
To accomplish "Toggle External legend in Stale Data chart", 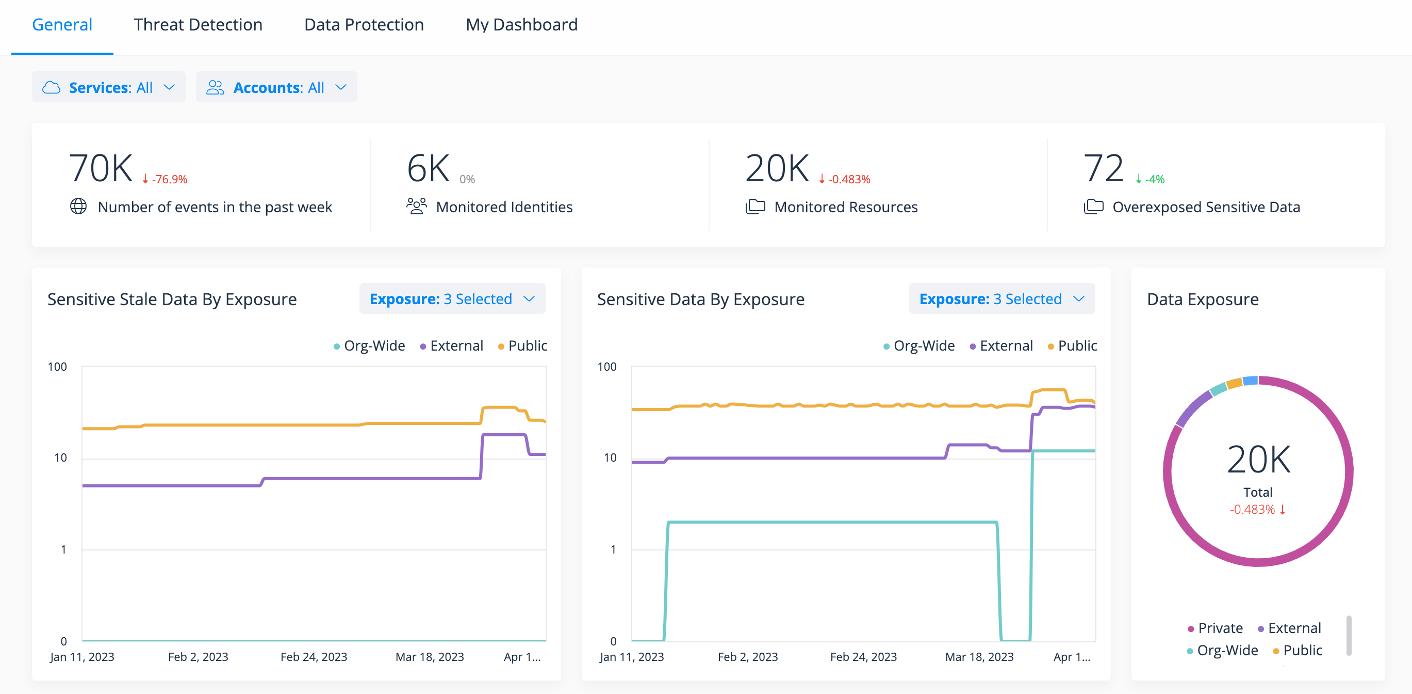I will click(x=450, y=346).
